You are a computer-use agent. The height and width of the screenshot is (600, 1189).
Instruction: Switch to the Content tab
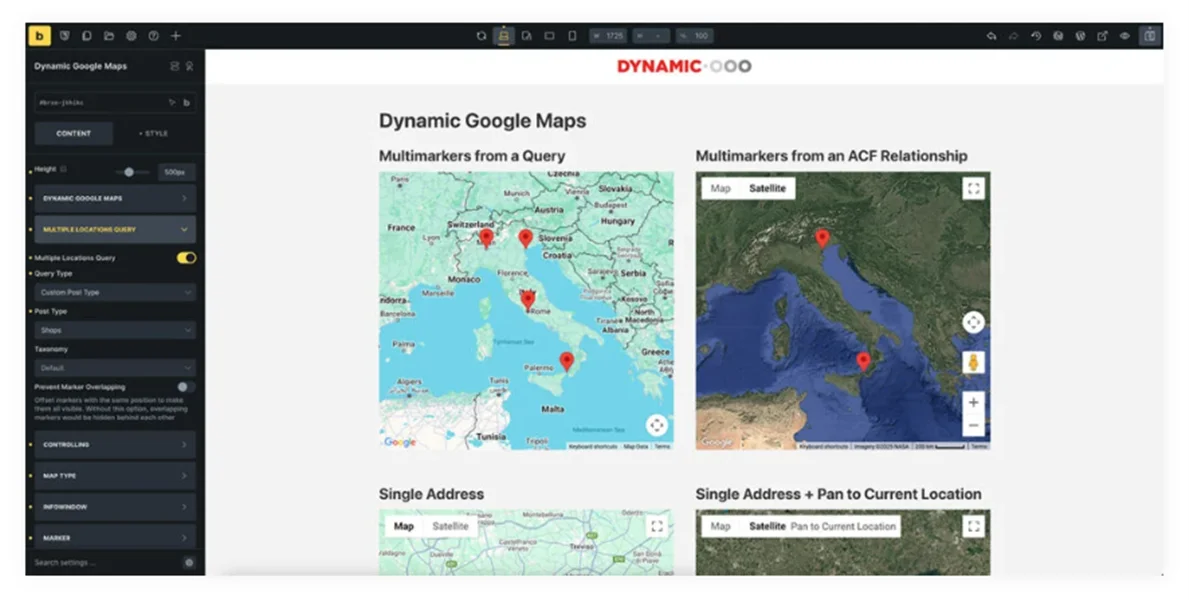pyautogui.click(x=74, y=134)
